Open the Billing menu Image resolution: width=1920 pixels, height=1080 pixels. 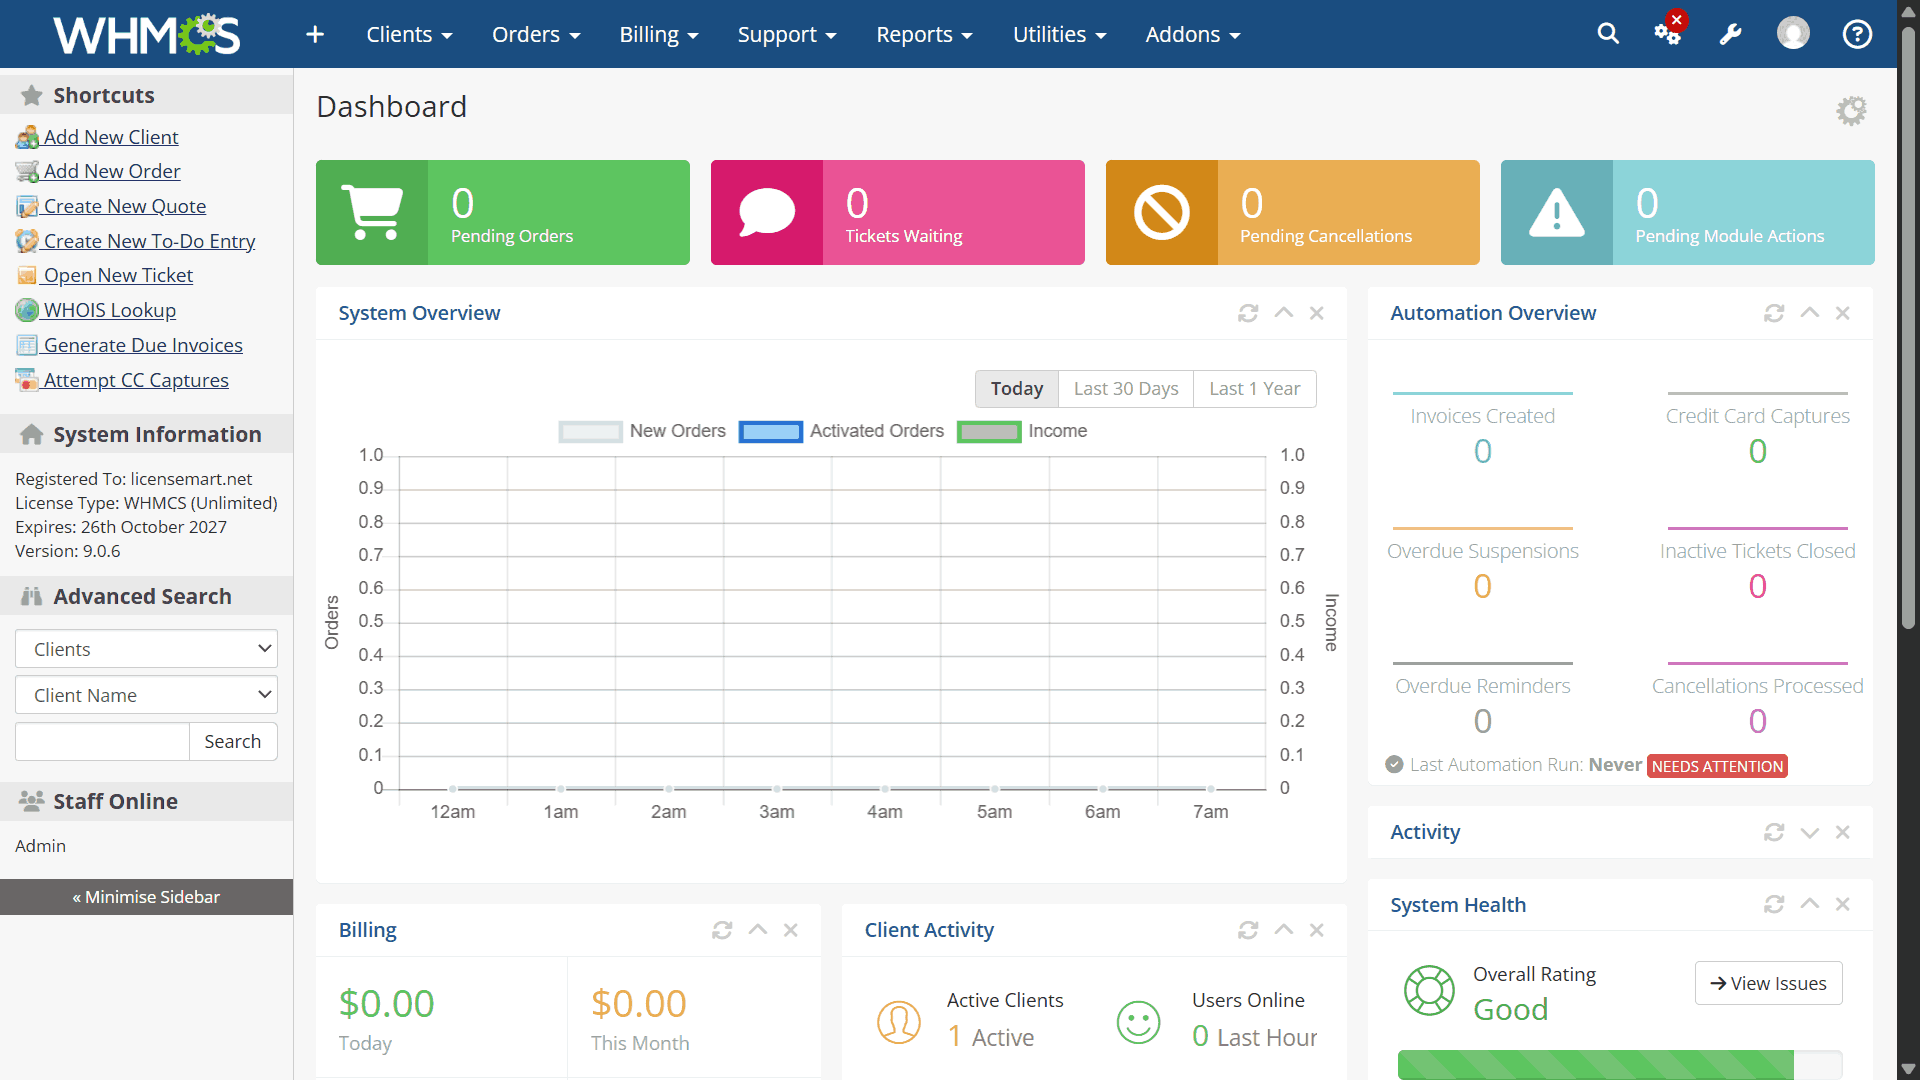[659, 34]
